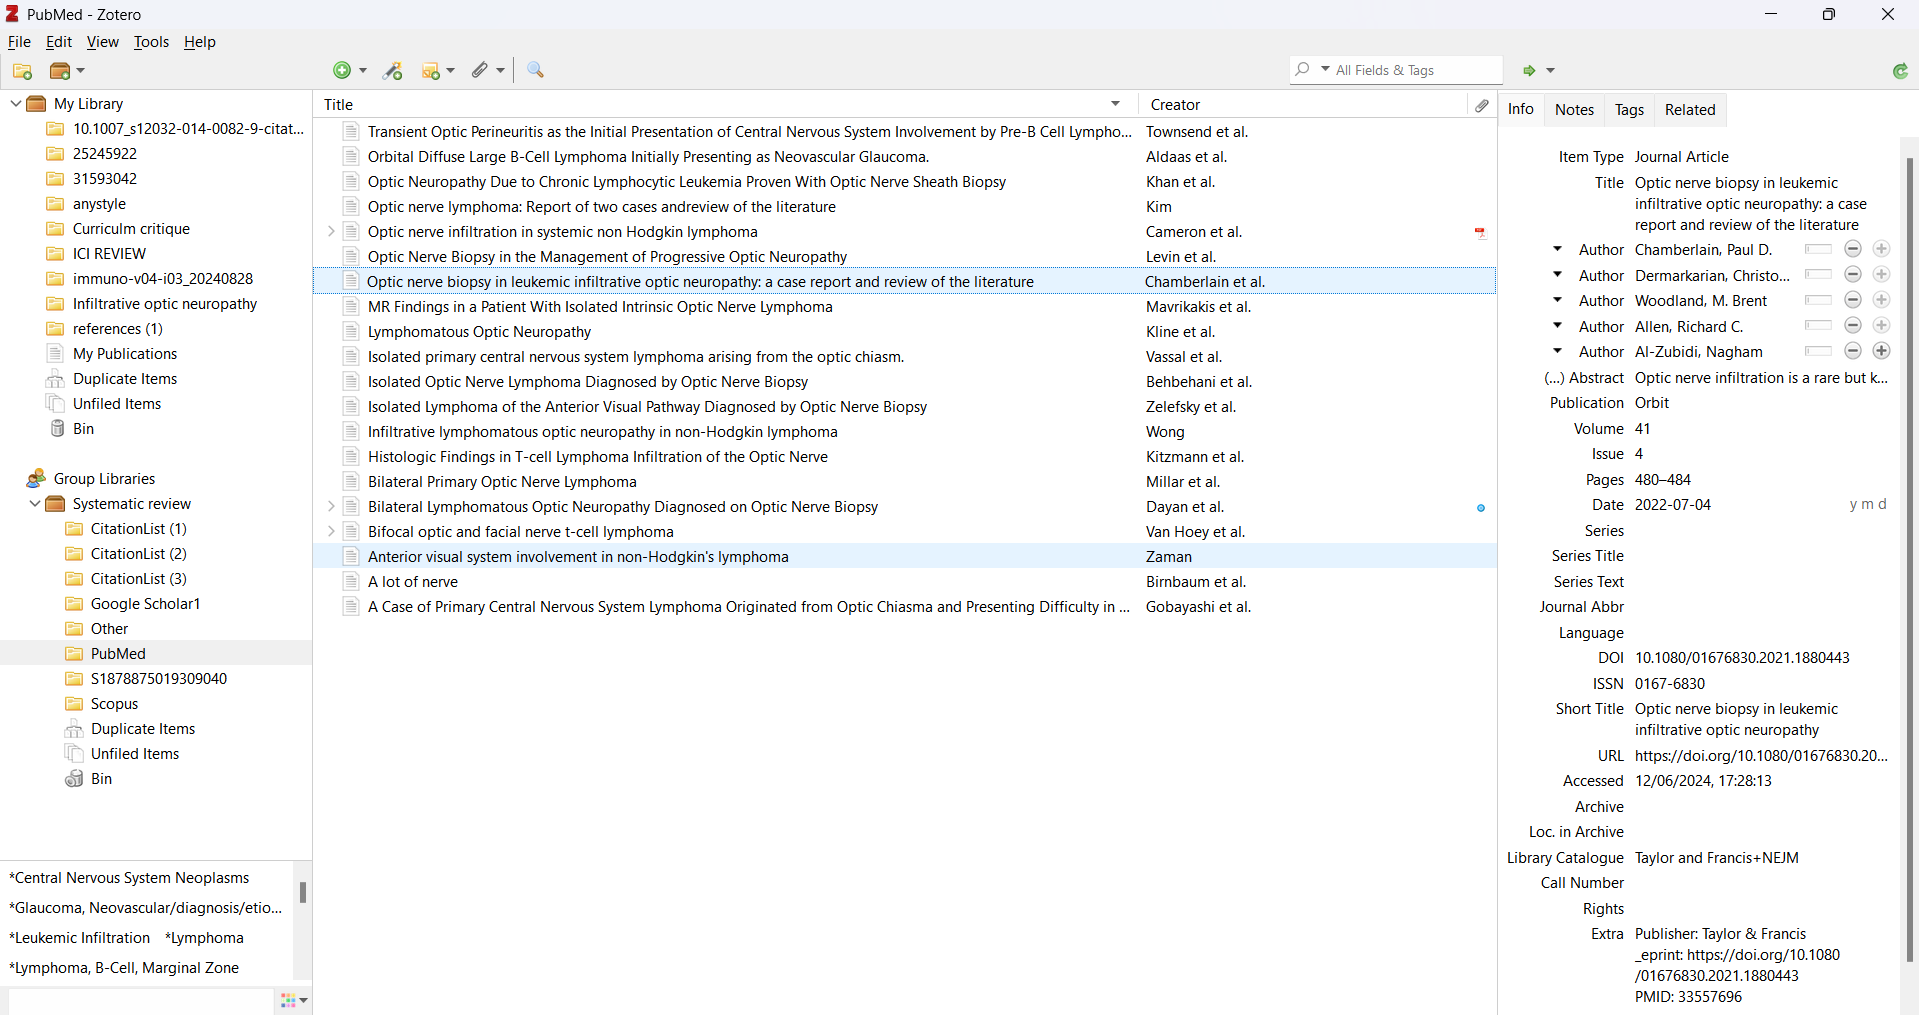1919x1015 pixels.
Task: Open New Item dropdown arrow
Action: tap(363, 71)
